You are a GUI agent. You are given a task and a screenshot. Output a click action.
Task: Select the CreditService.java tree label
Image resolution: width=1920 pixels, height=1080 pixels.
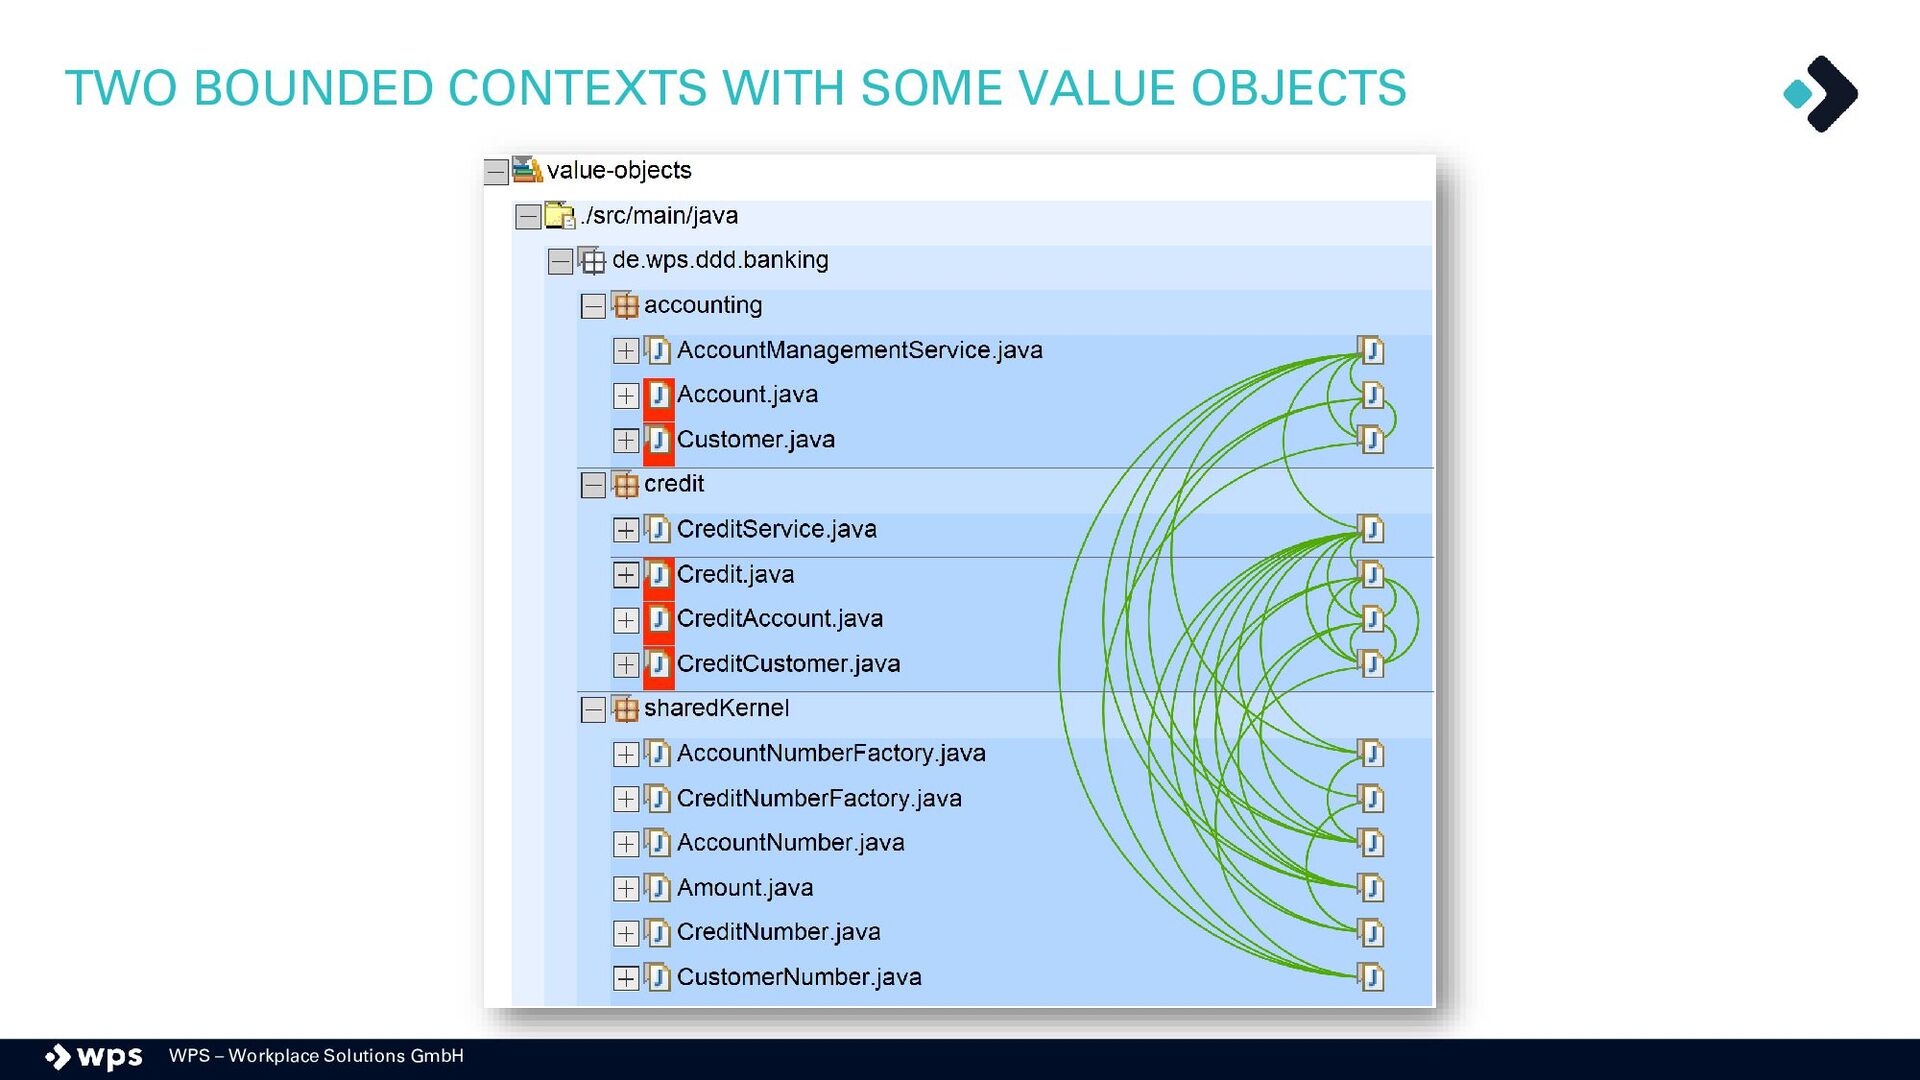pyautogui.click(x=777, y=529)
